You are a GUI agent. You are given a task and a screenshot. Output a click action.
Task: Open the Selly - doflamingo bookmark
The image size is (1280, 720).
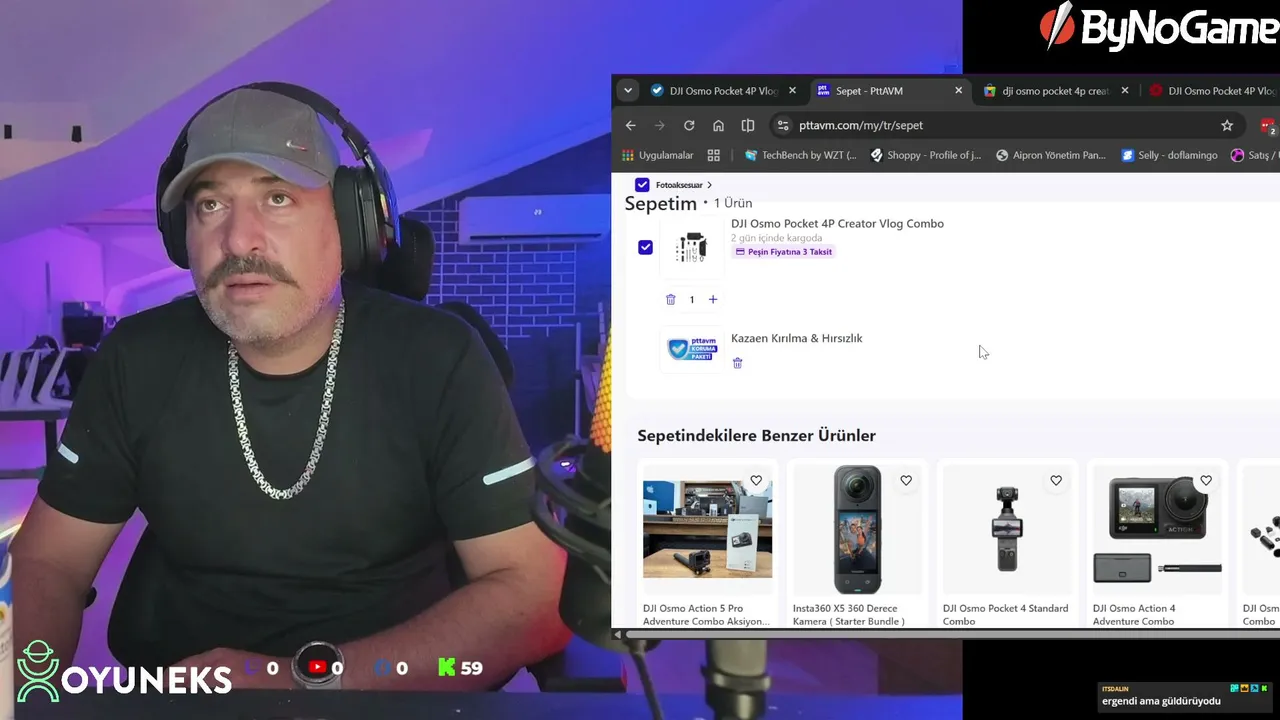click(x=1169, y=155)
